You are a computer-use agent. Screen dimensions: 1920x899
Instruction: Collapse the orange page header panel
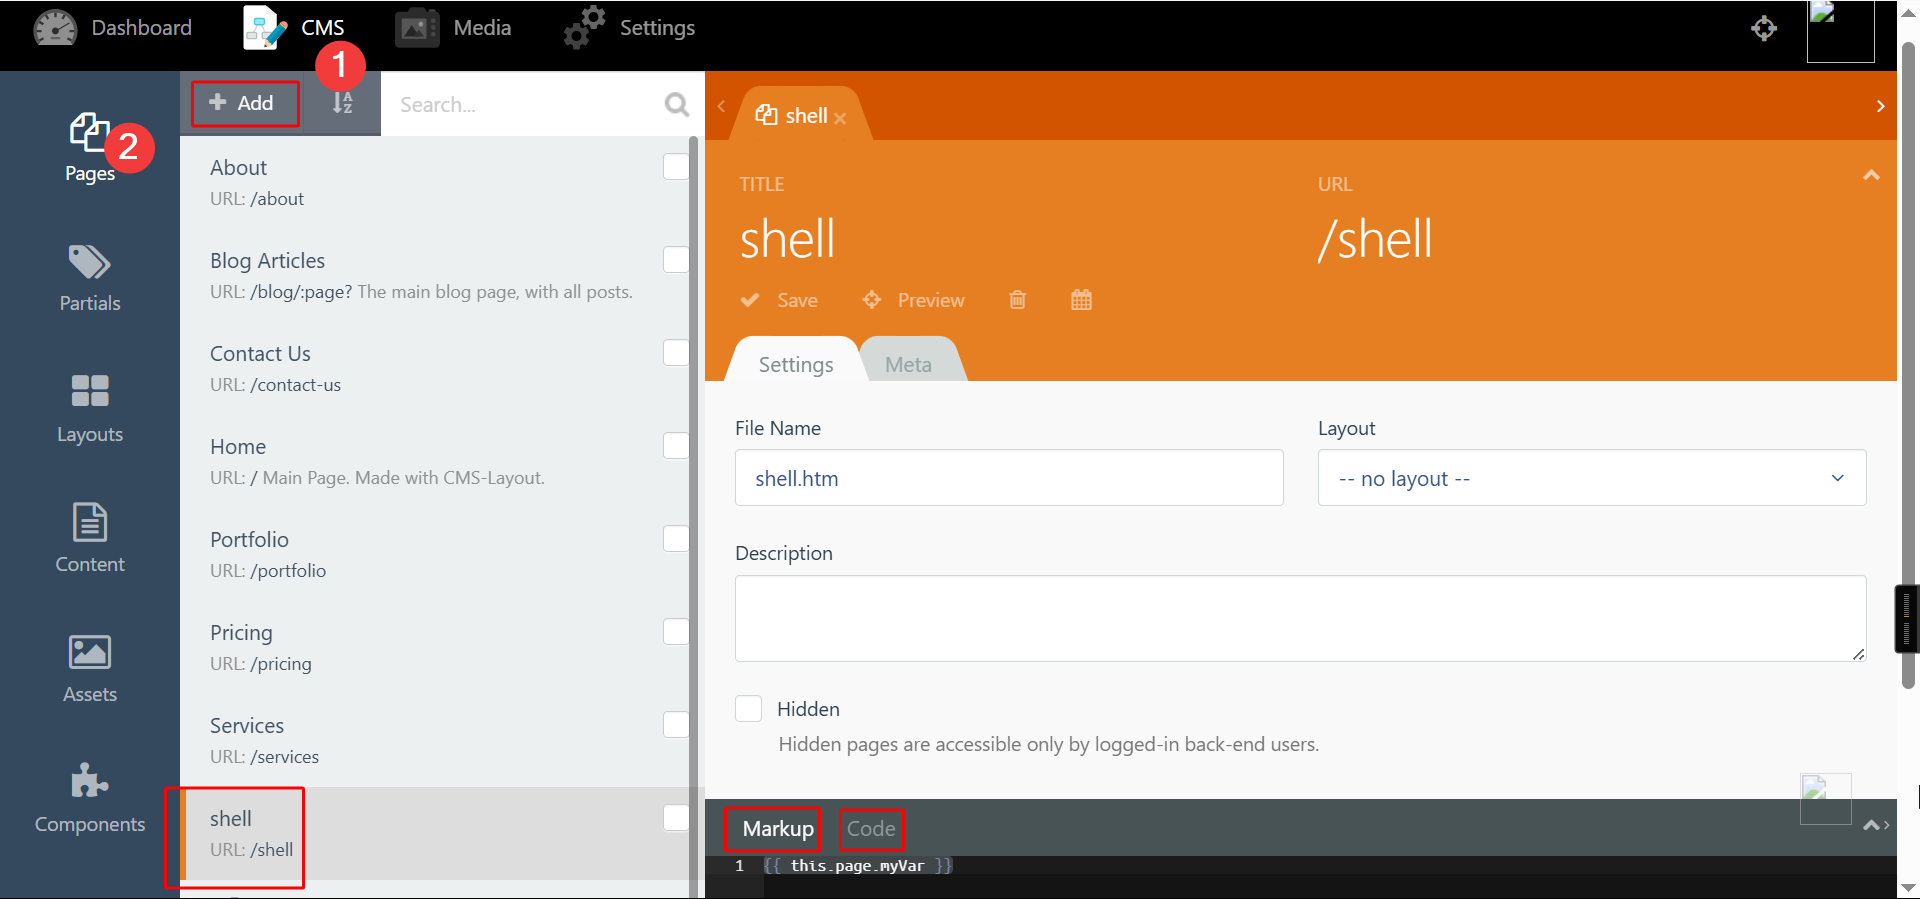coord(1871,175)
